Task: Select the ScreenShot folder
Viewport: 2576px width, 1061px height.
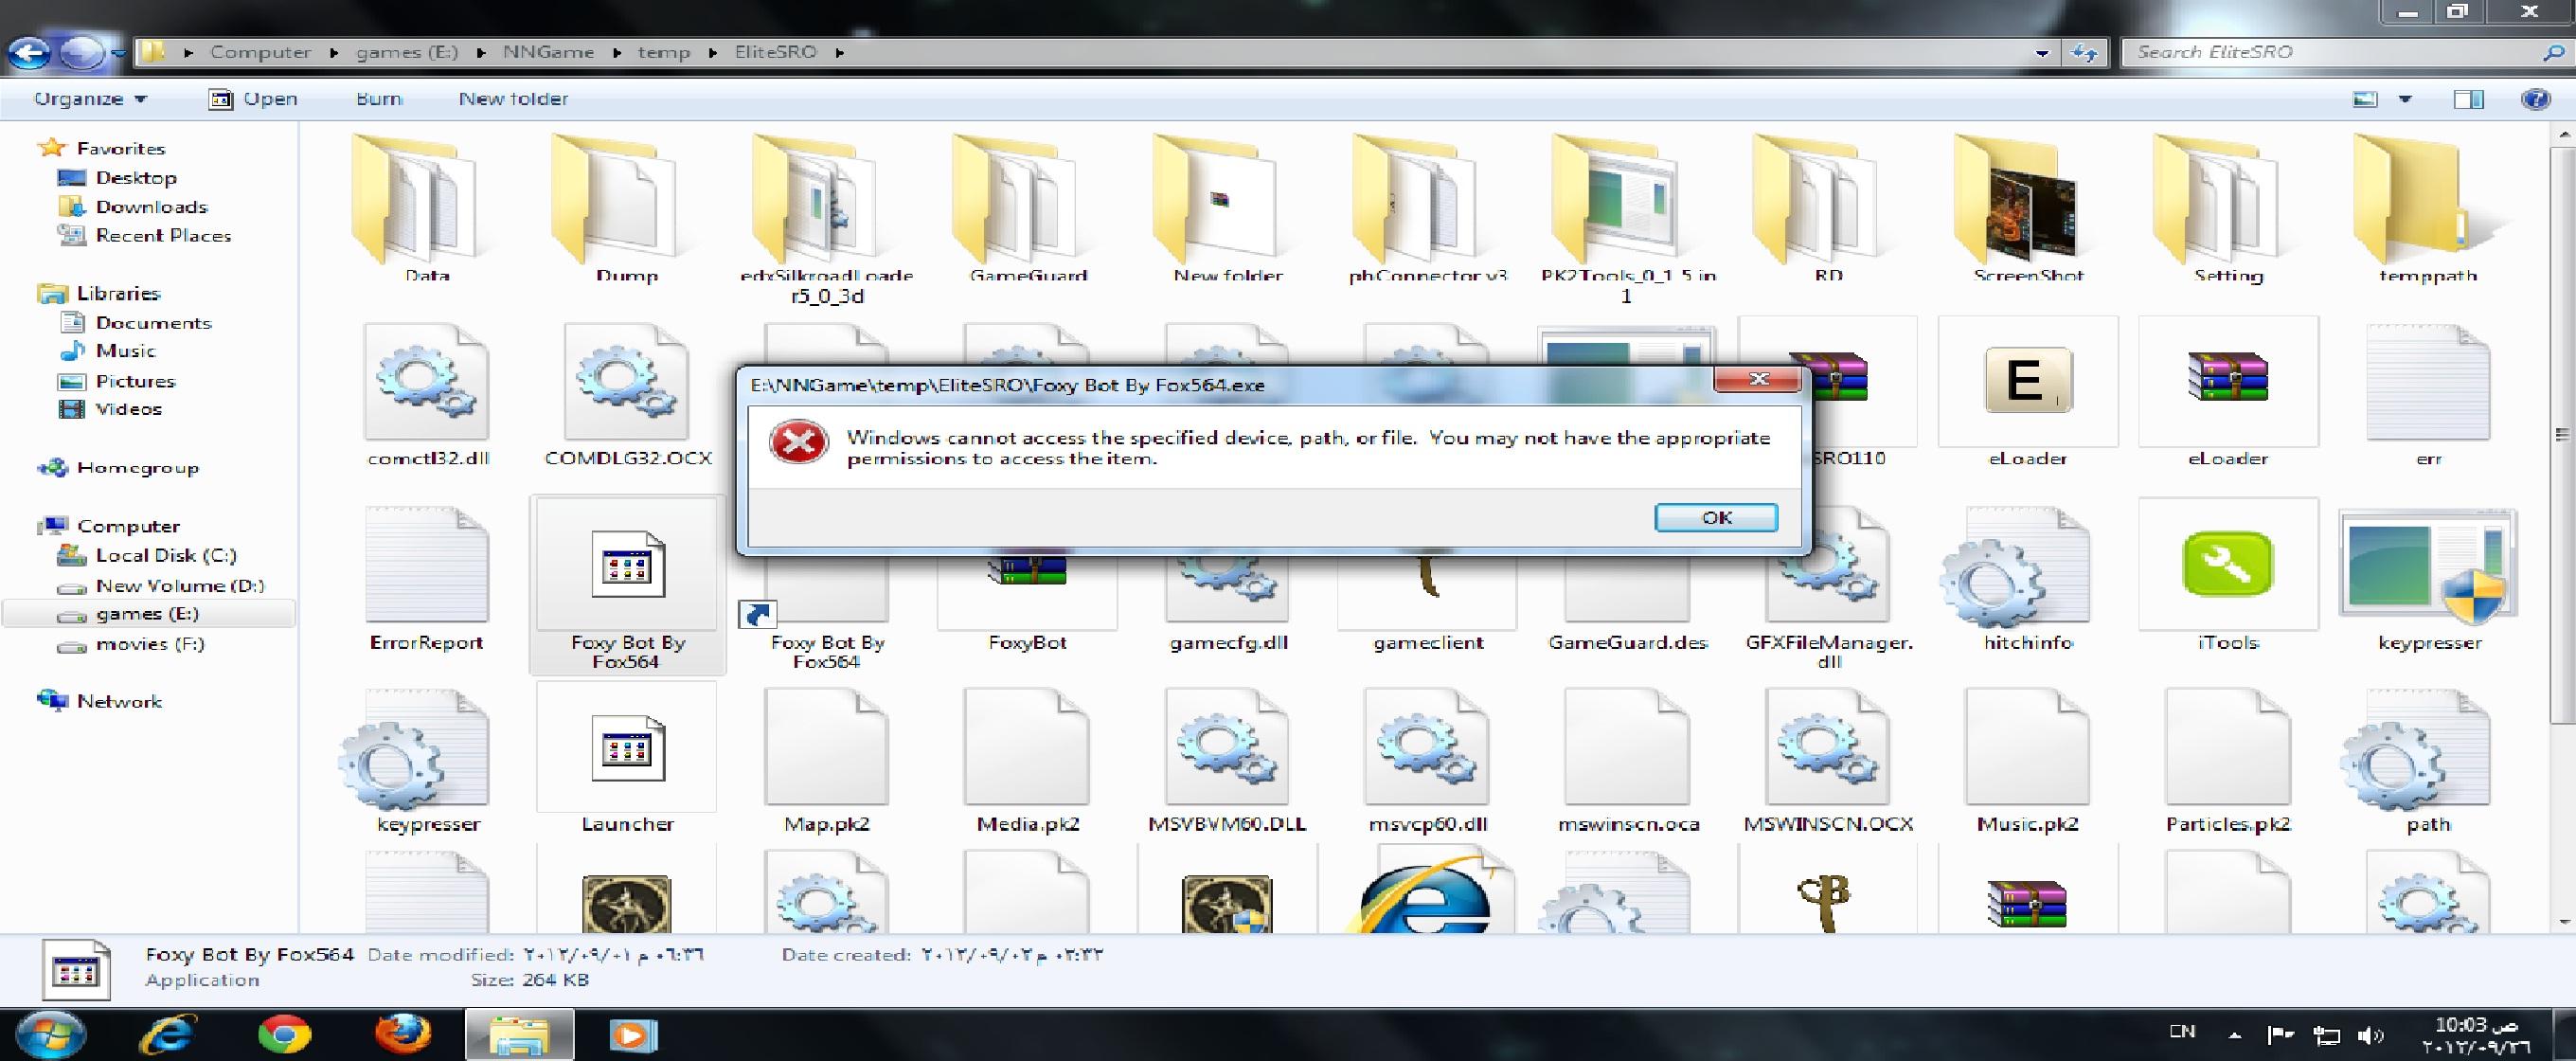Action: point(2028,210)
